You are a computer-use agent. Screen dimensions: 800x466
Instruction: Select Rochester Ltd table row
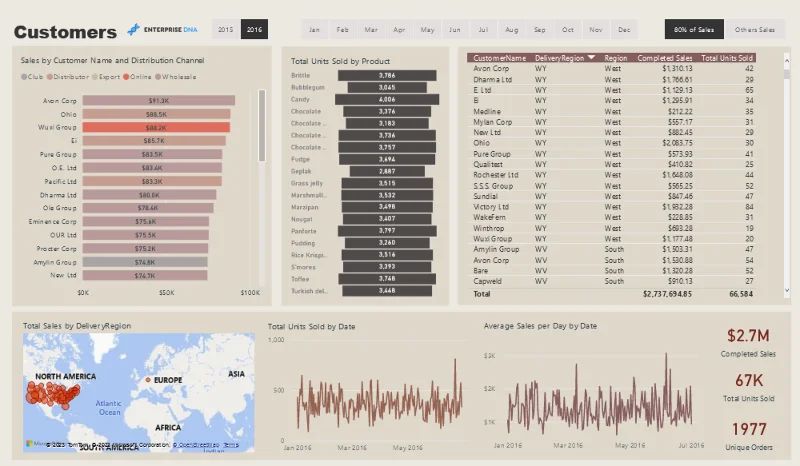pyautogui.click(x=611, y=175)
